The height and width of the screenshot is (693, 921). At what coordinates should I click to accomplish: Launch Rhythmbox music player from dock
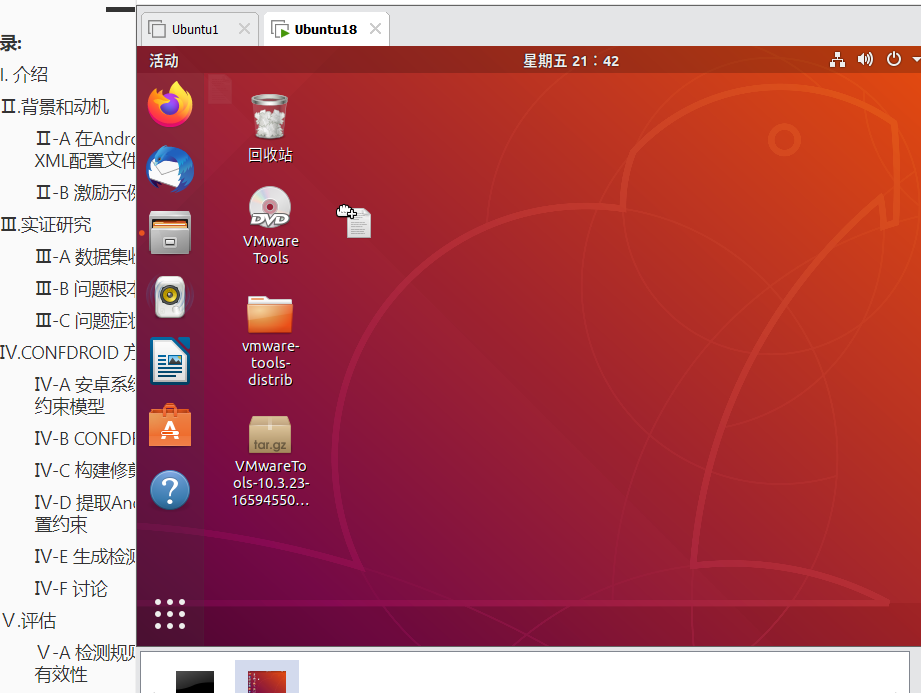170,297
